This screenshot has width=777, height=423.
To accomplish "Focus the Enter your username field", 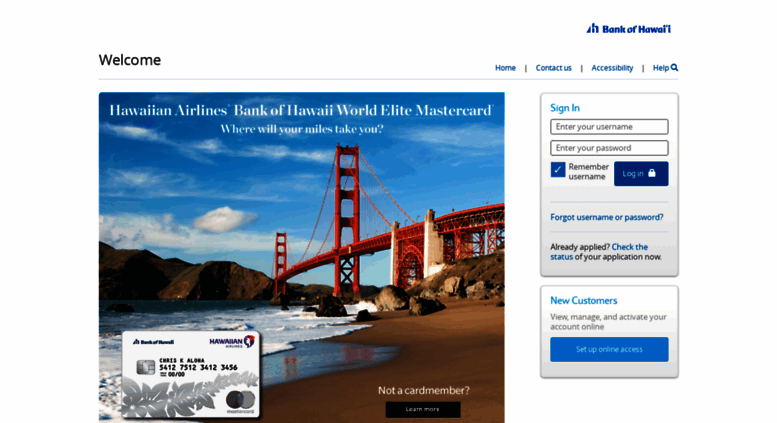I will point(609,127).
